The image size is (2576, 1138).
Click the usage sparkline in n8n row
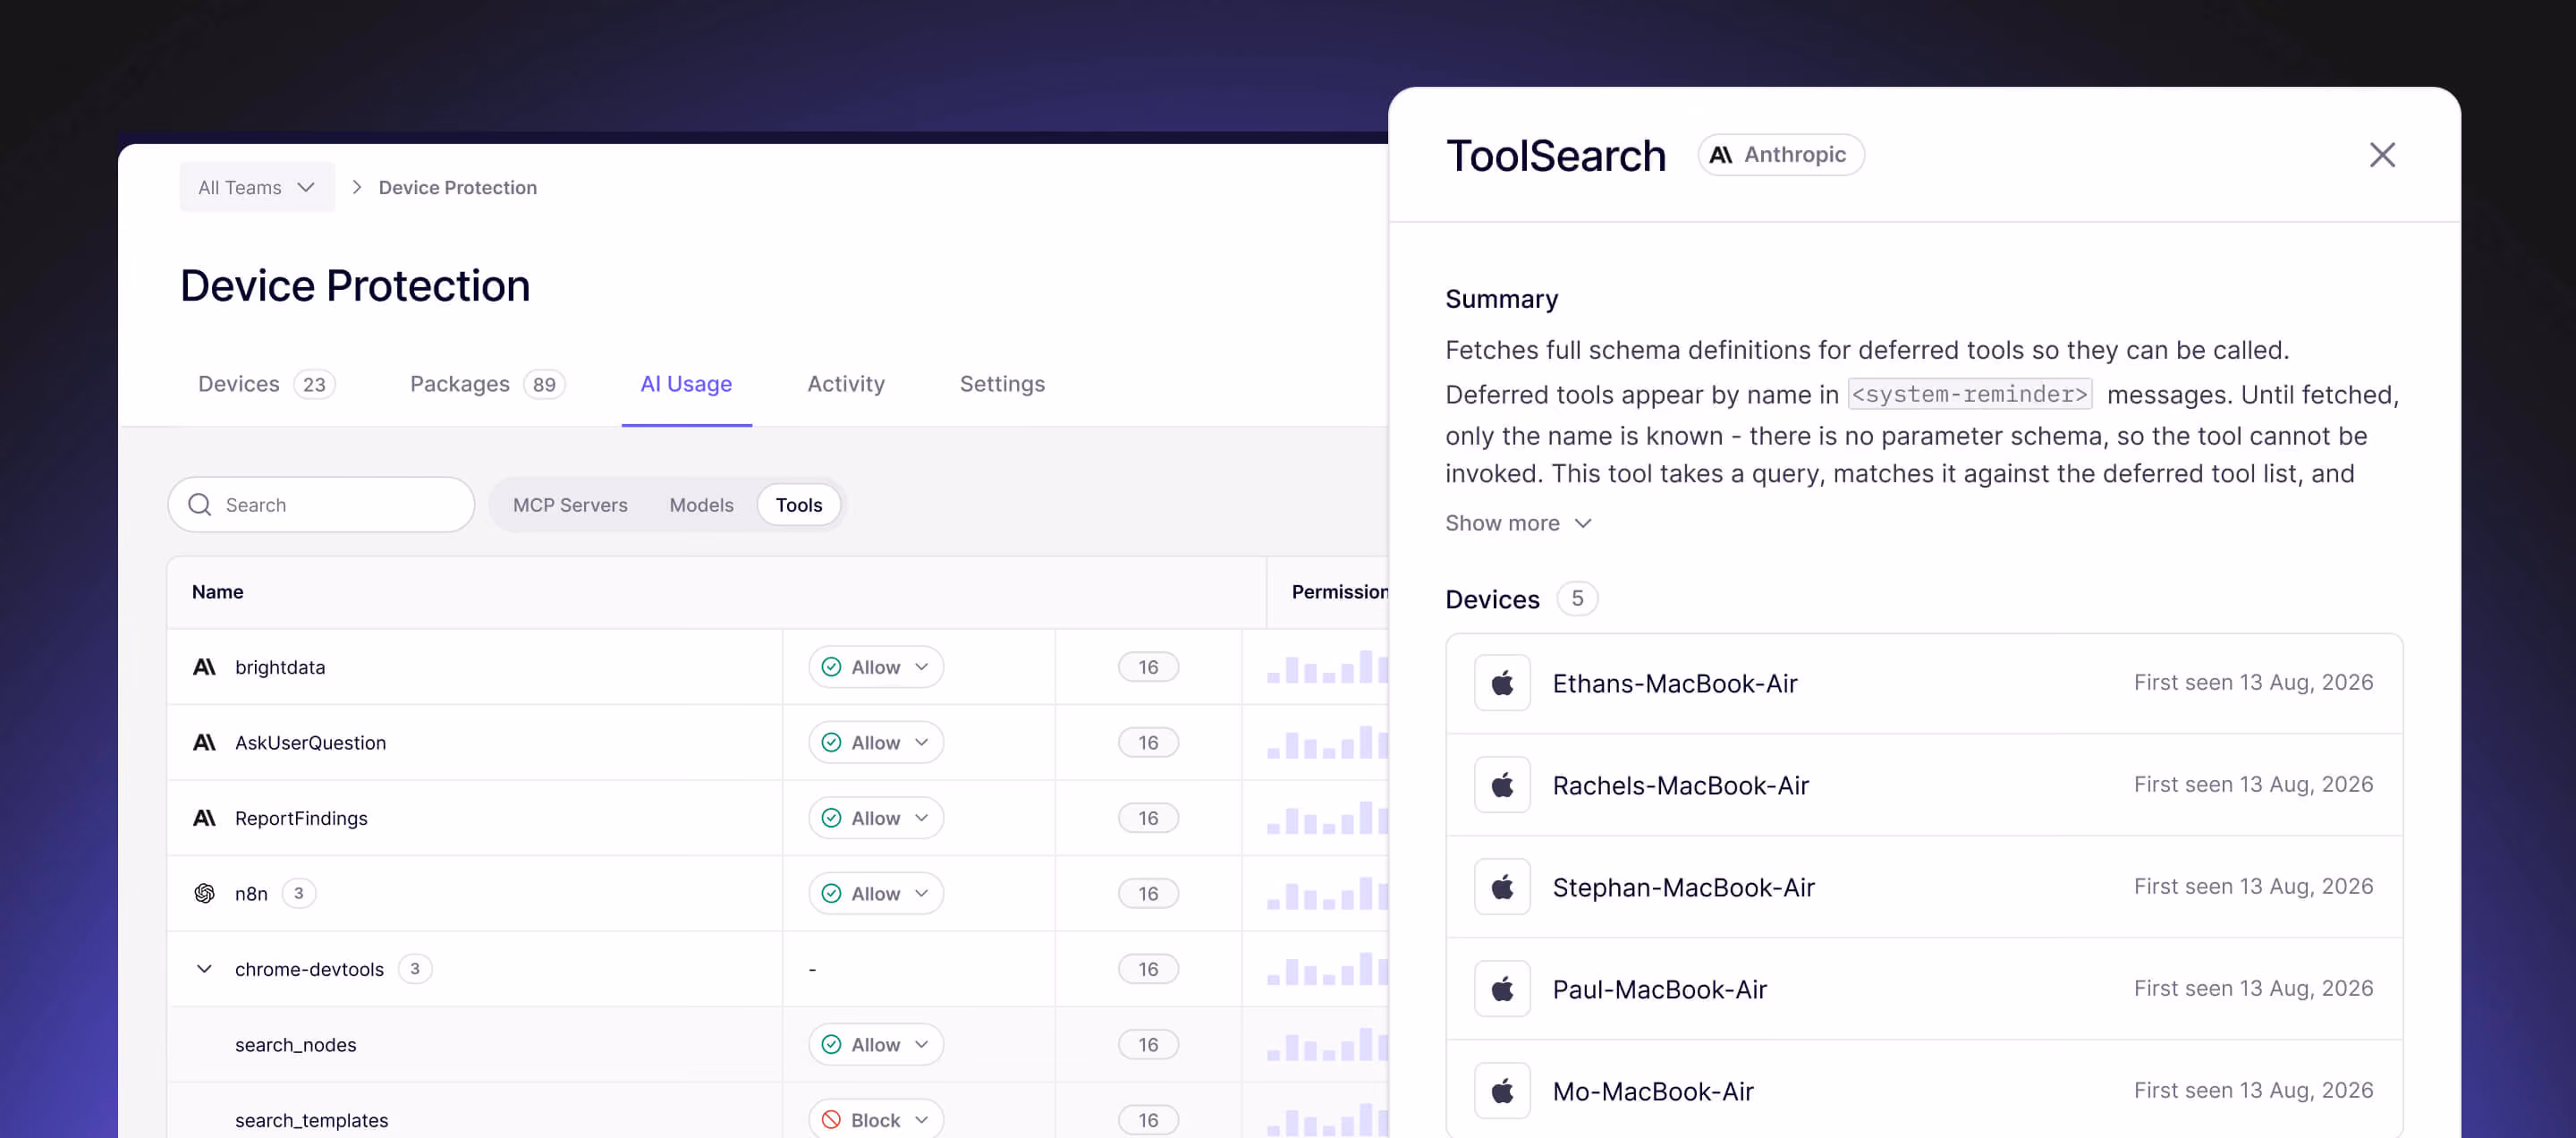tap(1327, 893)
